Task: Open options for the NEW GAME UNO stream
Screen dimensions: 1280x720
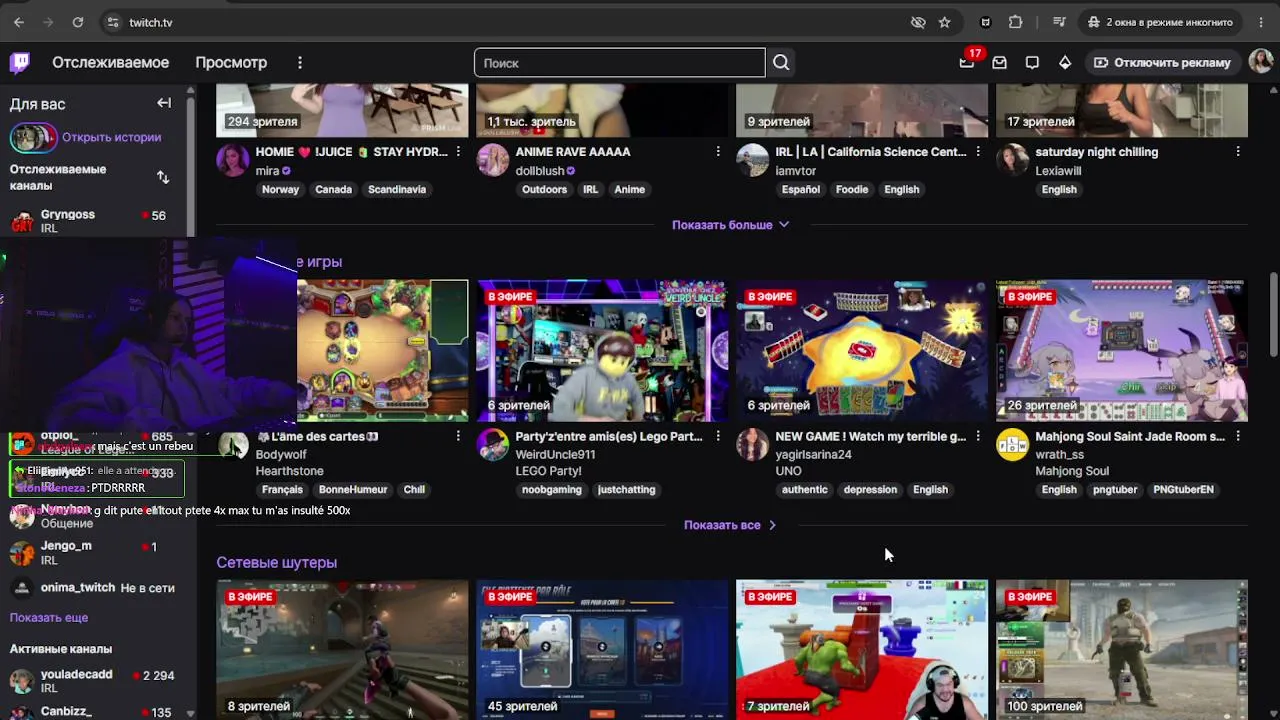Action: (x=978, y=437)
